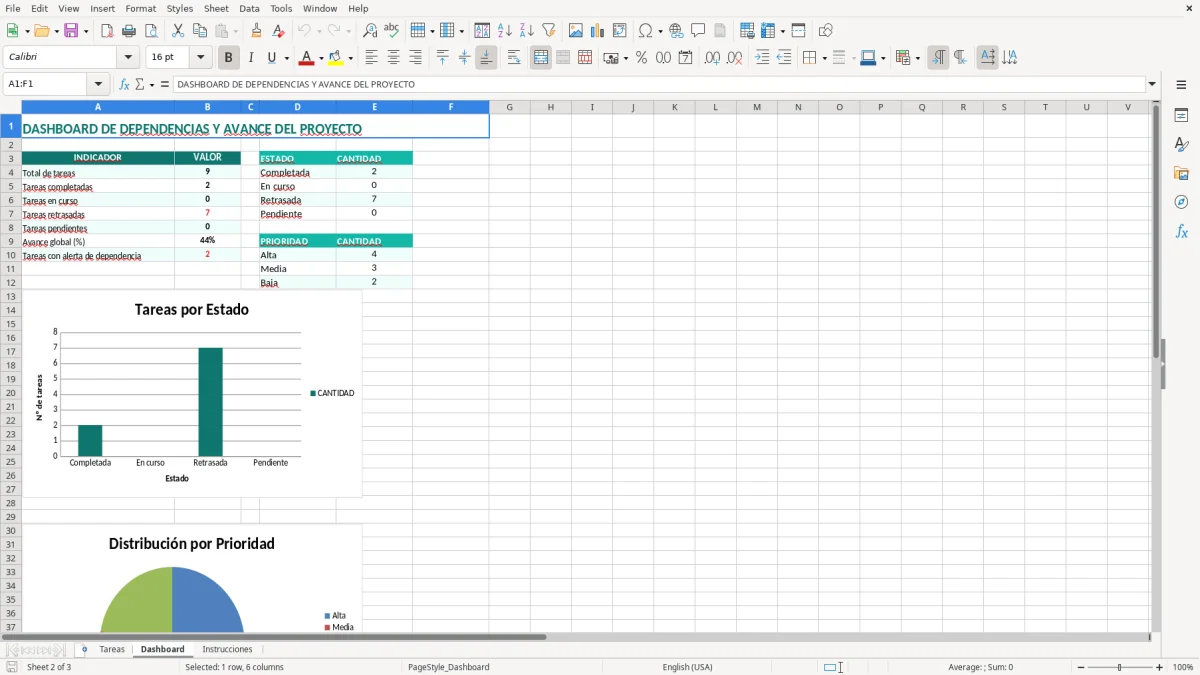This screenshot has width=1200, height=675.
Task: Toggle Wrap Text for the cell
Action: 514,58
